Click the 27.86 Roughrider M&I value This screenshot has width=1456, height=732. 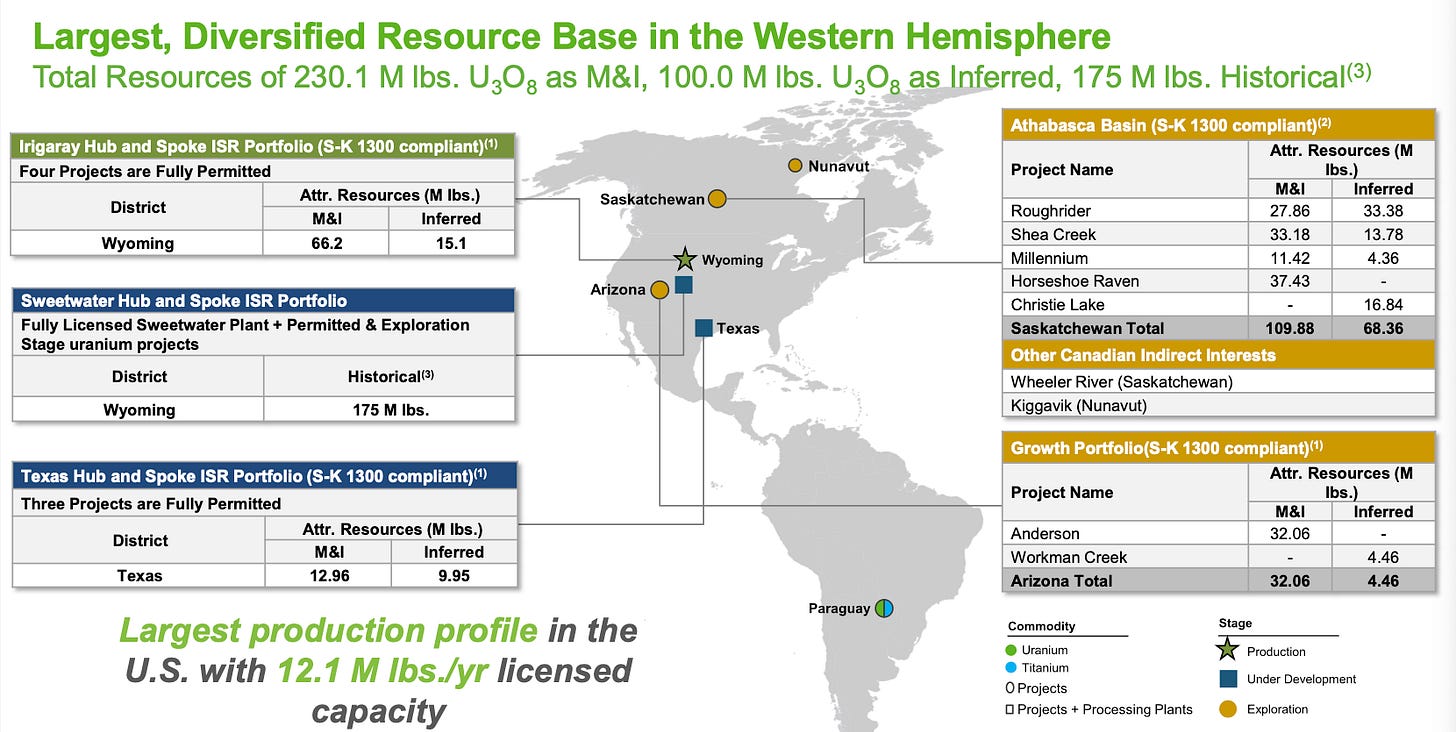1290,211
